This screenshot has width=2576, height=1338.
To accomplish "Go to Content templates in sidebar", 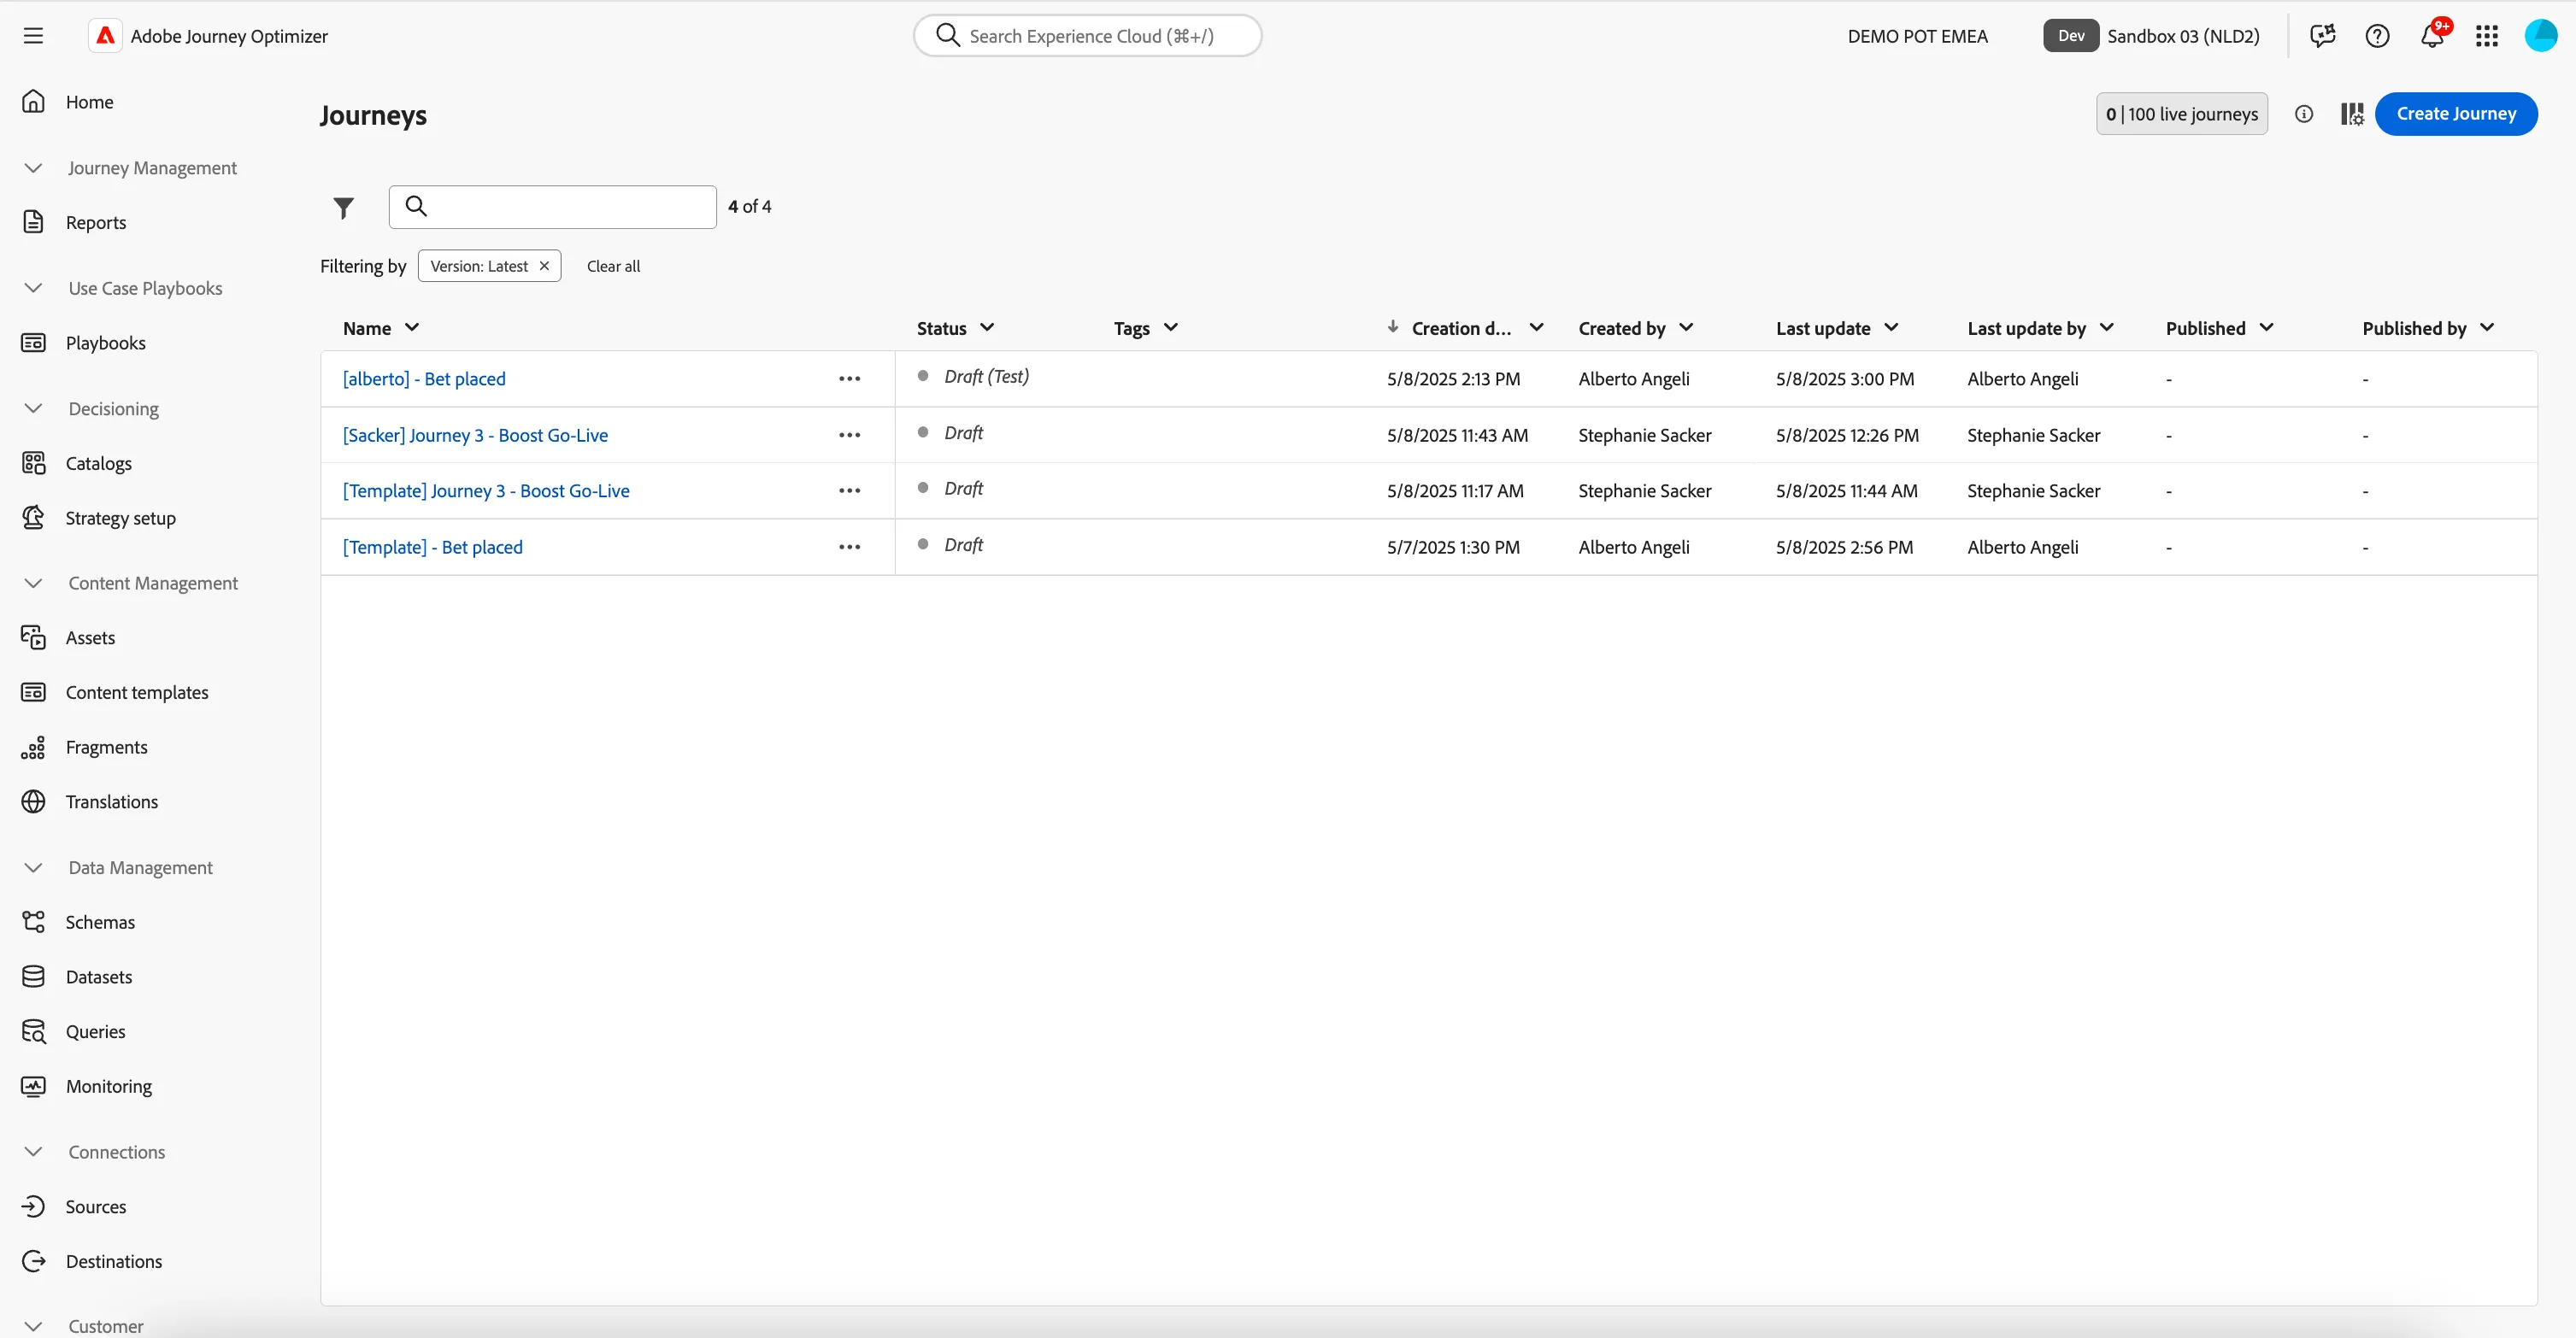I will pos(137,692).
